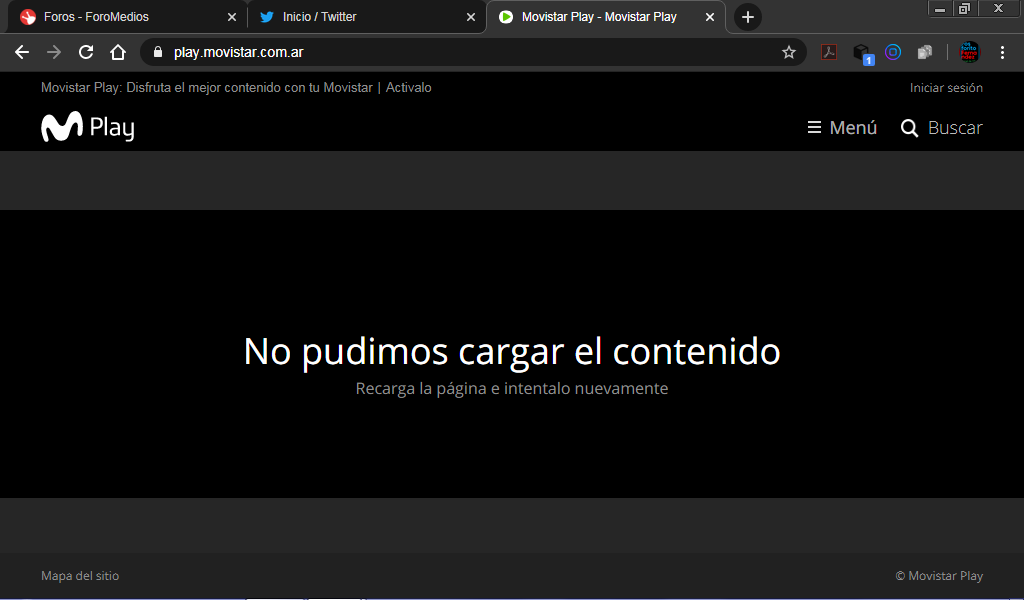Click the hamburger Menú icon
1024x600 pixels.
click(x=814, y=127)
